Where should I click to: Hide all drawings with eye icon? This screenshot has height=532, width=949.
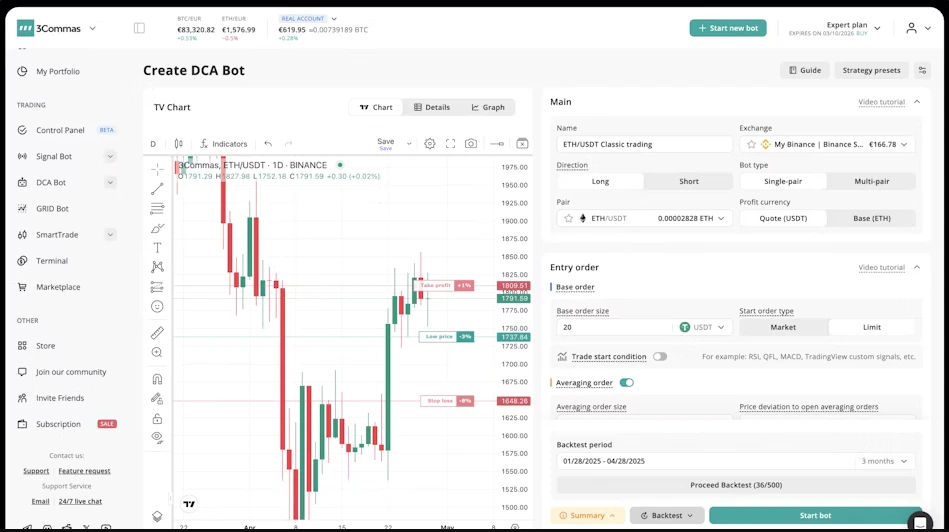(x=157, y=437)
